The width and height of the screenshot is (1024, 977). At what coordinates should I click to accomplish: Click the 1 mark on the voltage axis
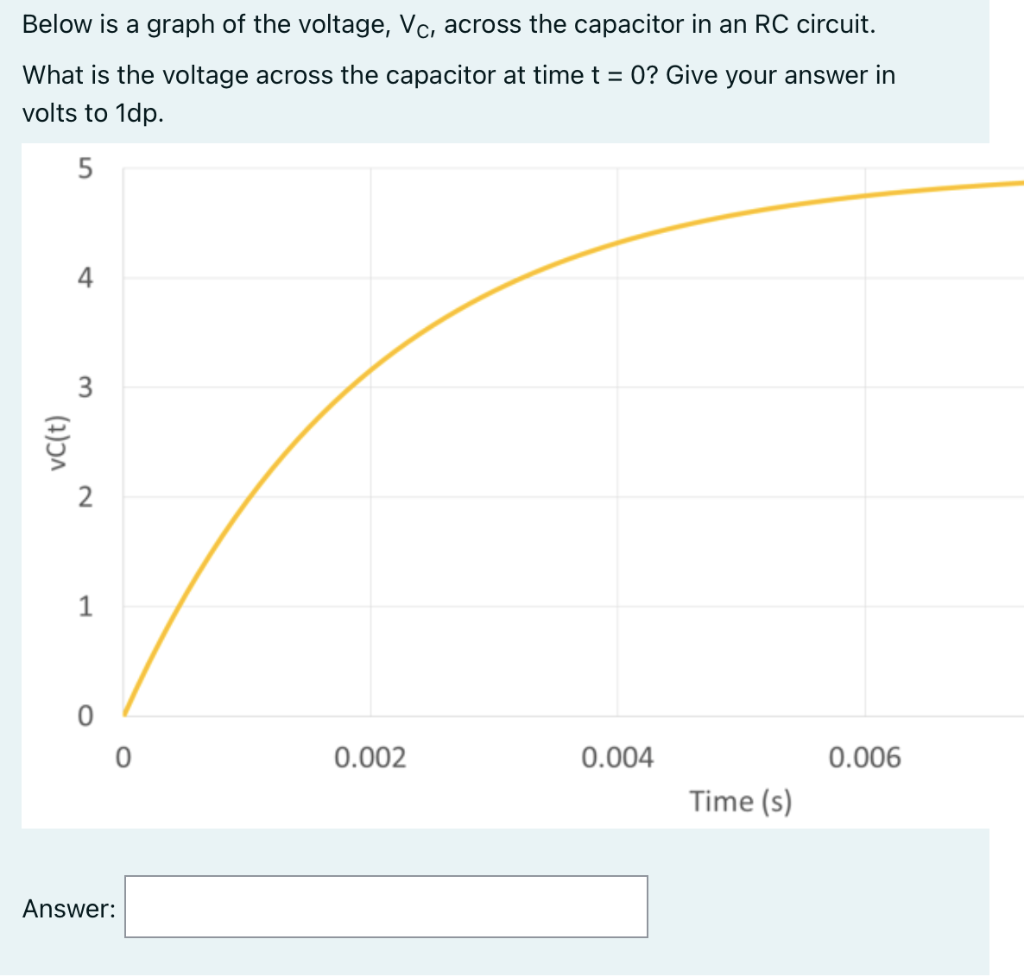(87, 604)
